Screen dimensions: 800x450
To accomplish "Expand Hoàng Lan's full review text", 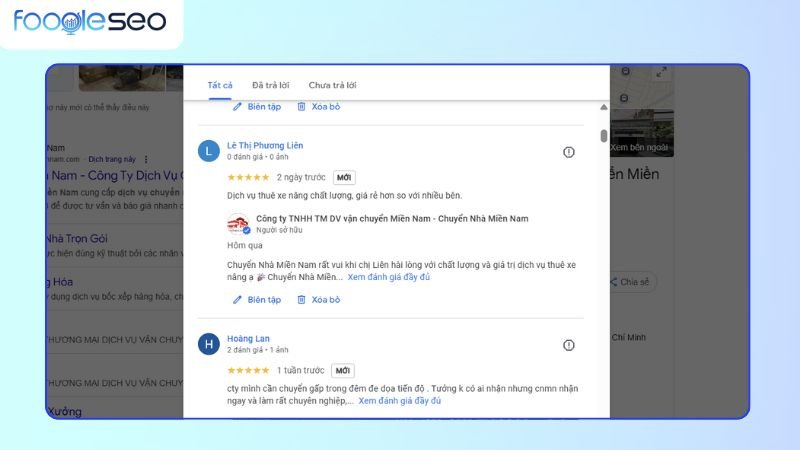I will (x=399, y=401).
